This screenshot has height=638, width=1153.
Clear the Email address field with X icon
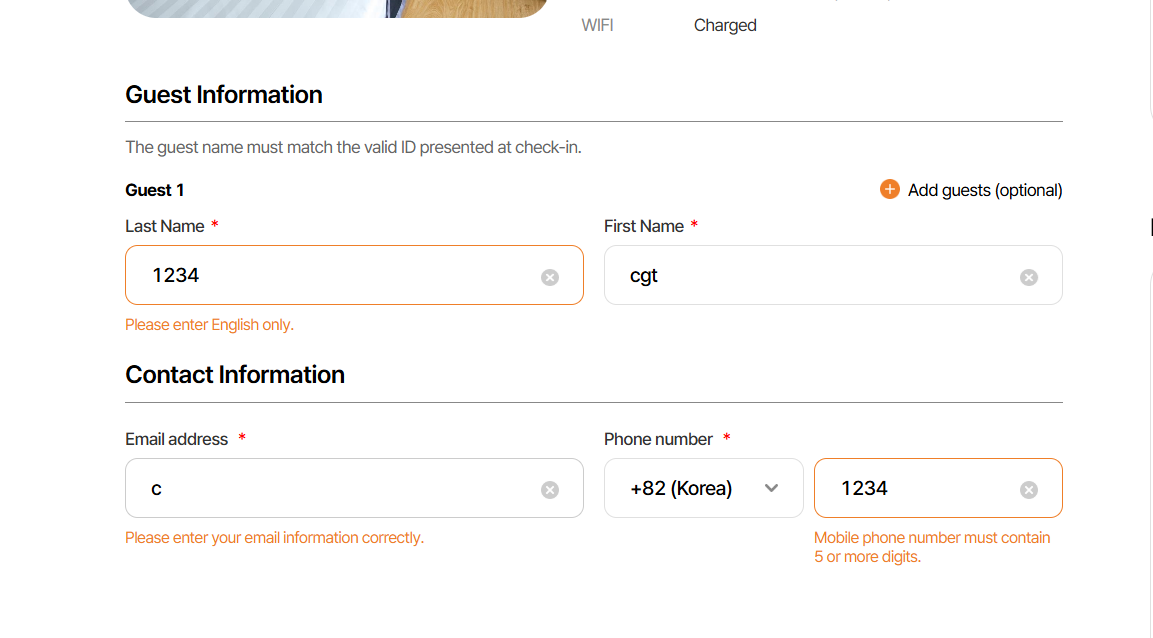550,489
